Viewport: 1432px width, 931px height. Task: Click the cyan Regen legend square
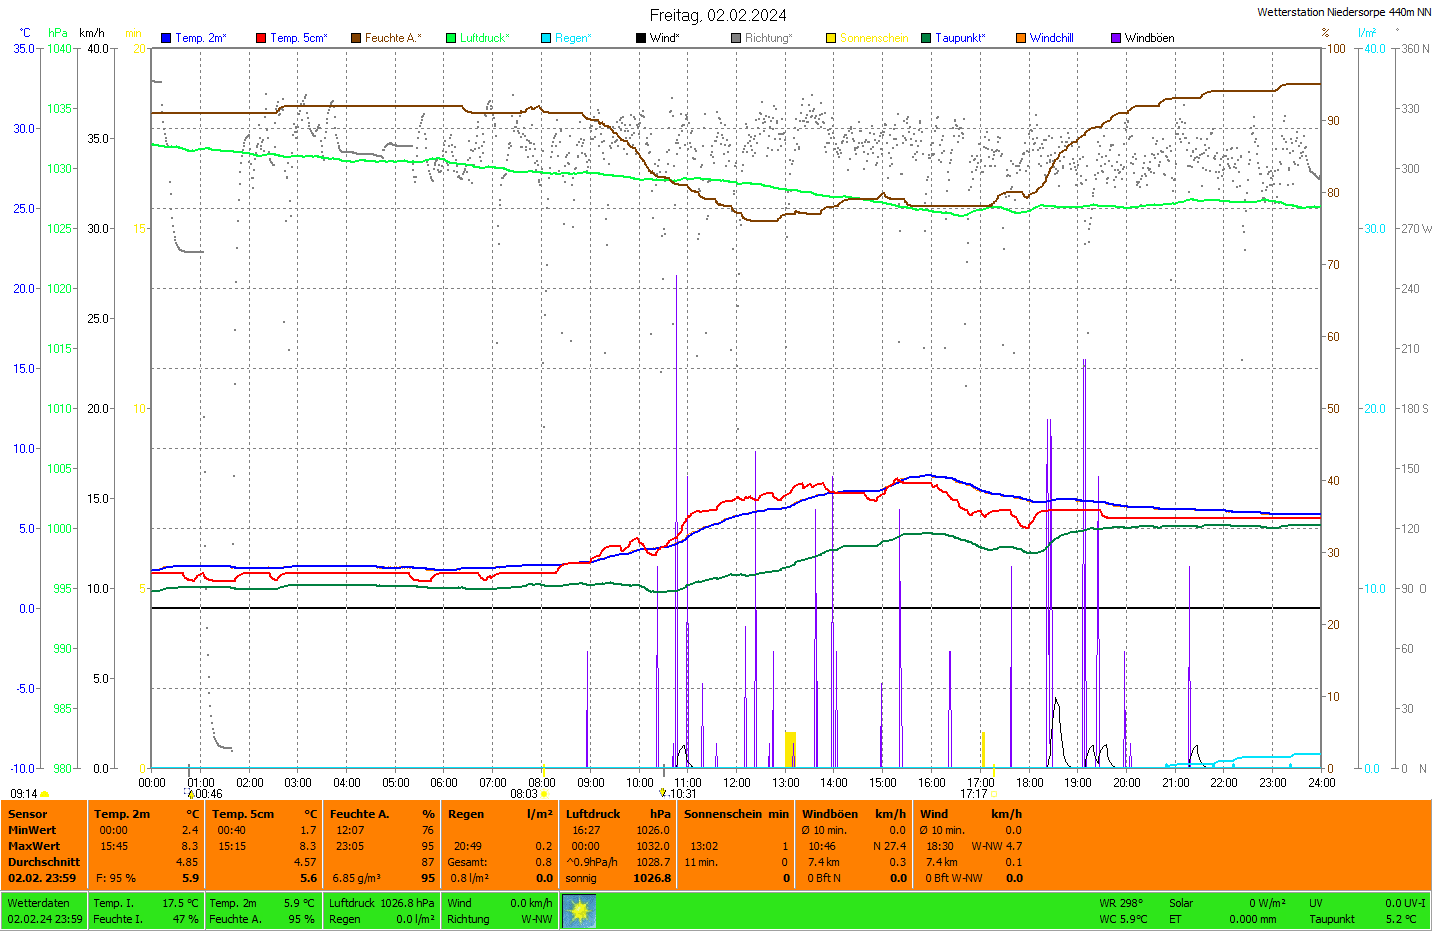coord(546,38)
